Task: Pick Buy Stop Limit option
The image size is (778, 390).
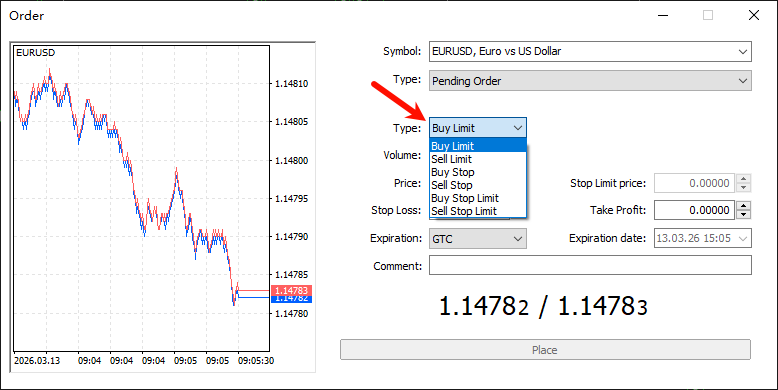Action: click(x=477, y=198)
